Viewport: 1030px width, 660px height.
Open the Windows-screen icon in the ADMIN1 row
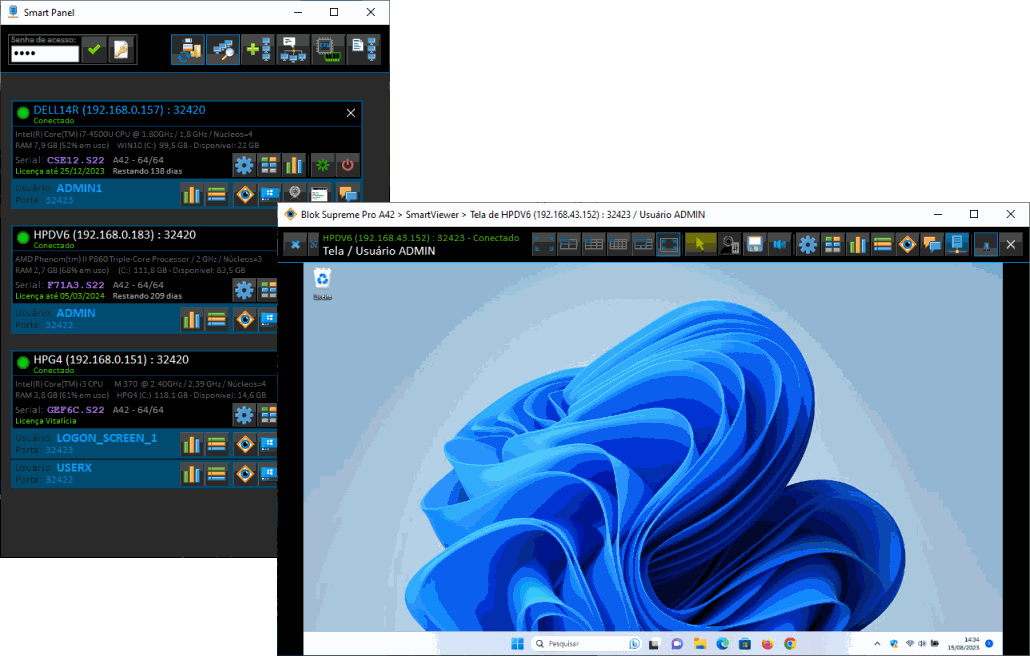coord(270,194)
